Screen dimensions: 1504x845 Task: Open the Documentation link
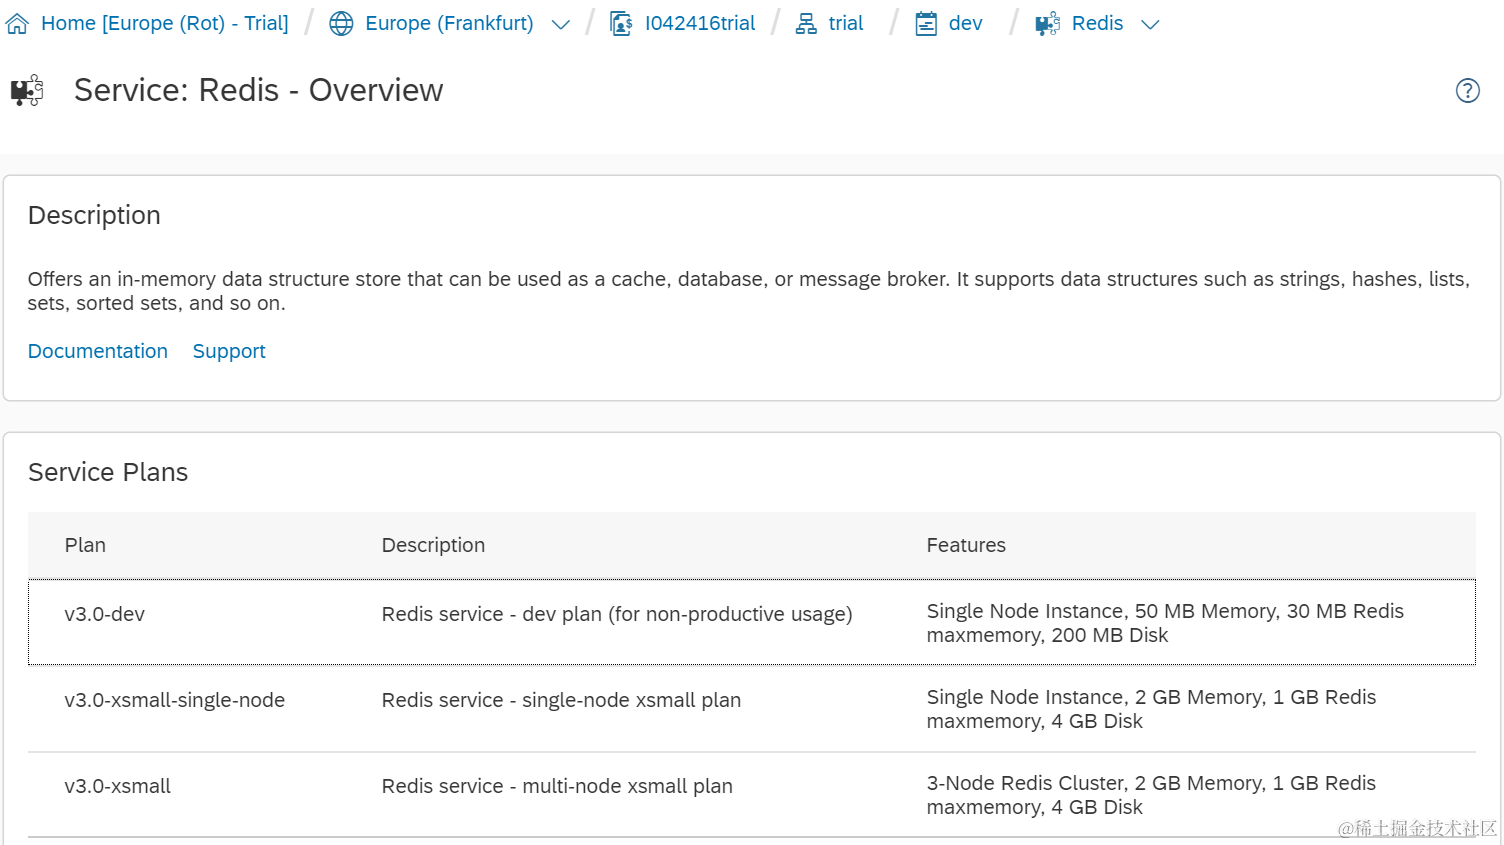pyautogui.click(x=98, y=351)
